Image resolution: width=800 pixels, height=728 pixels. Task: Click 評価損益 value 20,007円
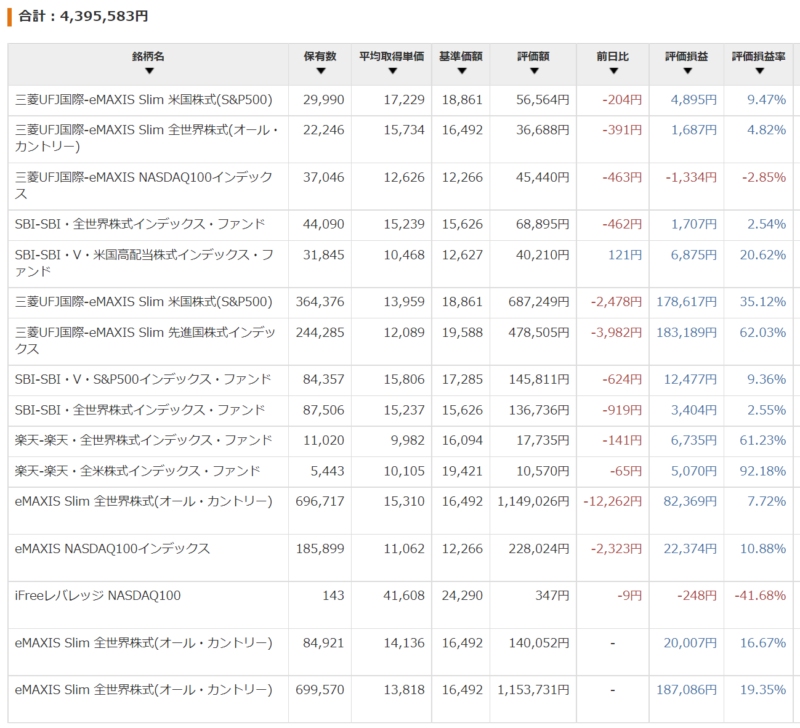pyautogui.click(x=690, y=643)
